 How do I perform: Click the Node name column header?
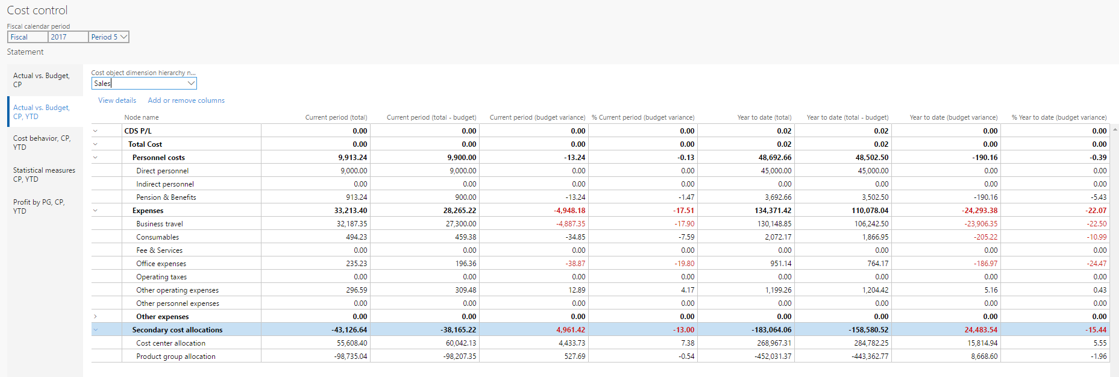[141, 117]
